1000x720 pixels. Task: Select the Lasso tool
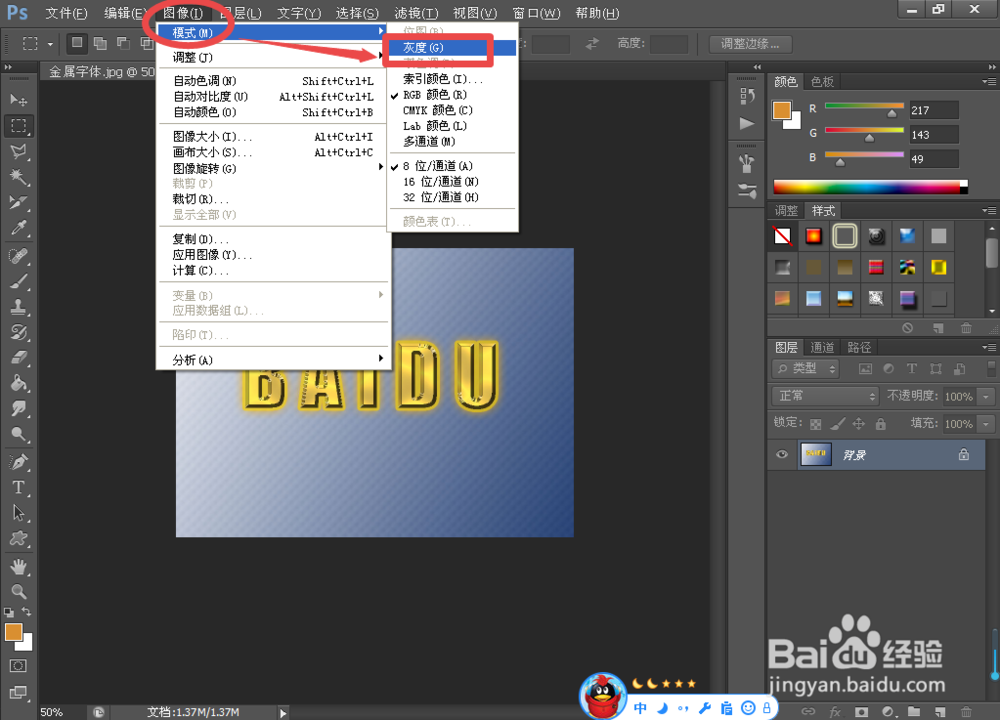(x=18, y=151)
